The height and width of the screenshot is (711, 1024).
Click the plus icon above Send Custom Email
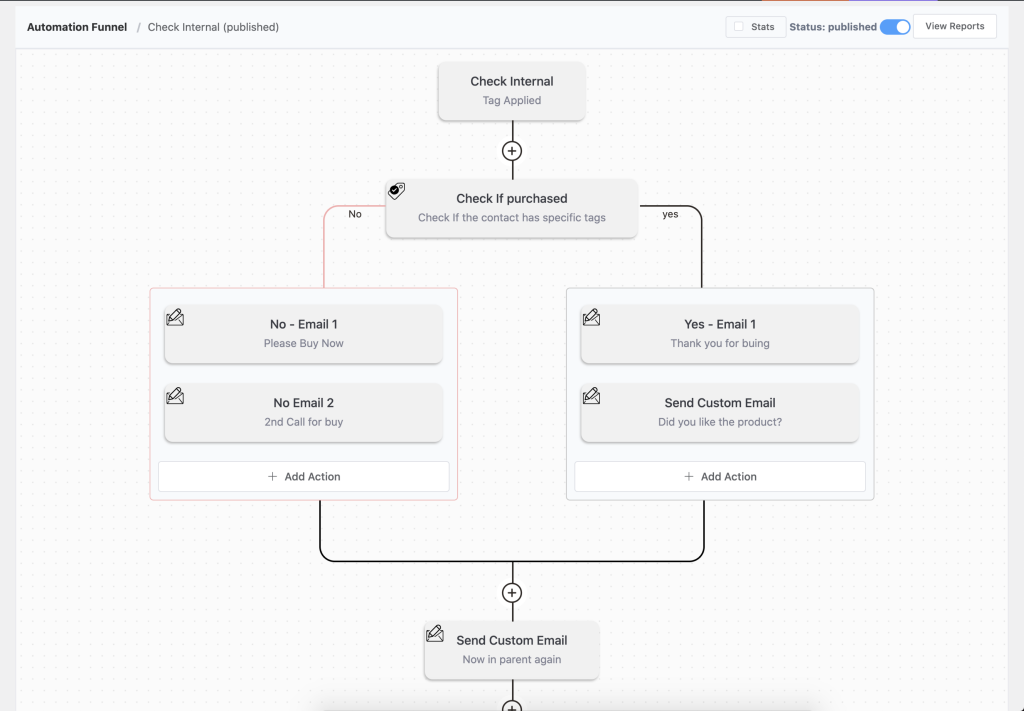[511, 591]
